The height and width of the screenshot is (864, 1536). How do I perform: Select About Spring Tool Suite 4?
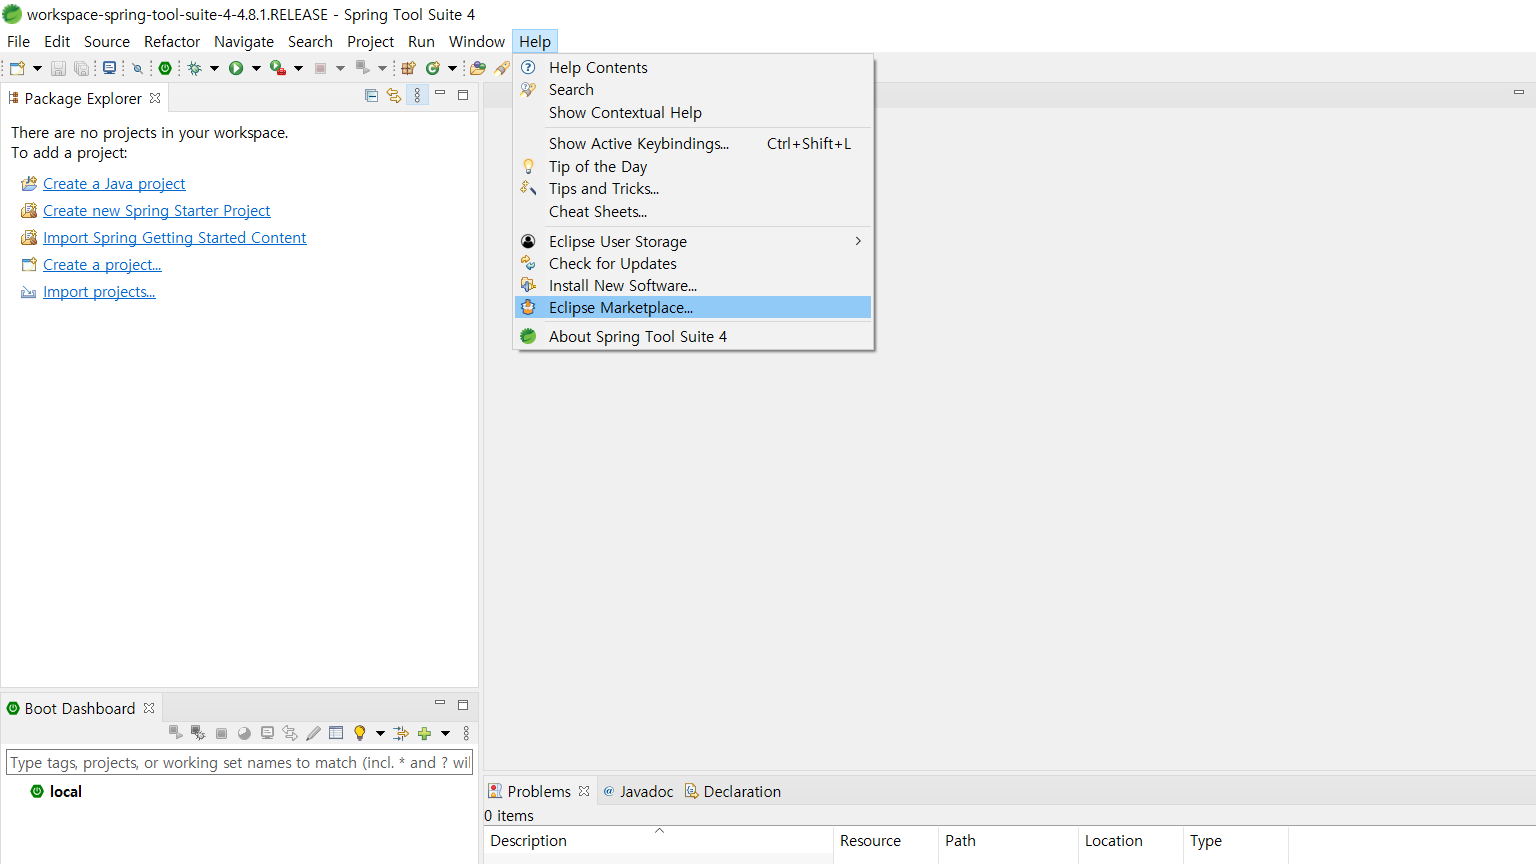[693, 336]
